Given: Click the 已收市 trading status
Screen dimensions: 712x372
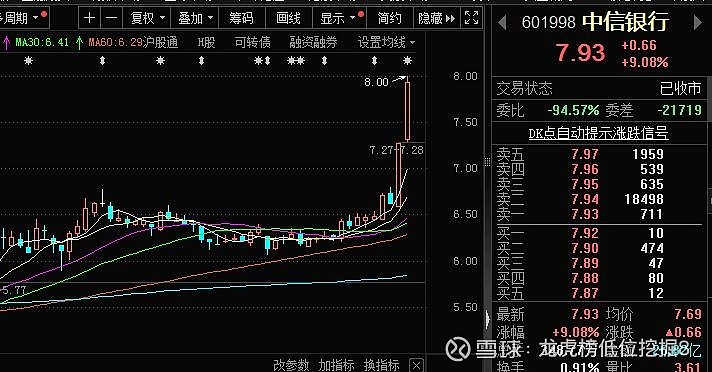Looking at the screenshot, I should pos(680,88).
